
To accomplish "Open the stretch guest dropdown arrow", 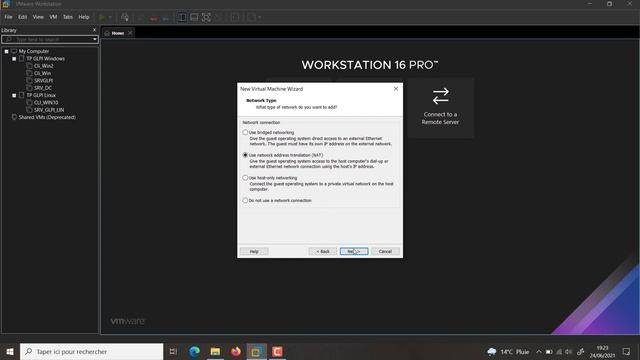I will click(260, 17).
